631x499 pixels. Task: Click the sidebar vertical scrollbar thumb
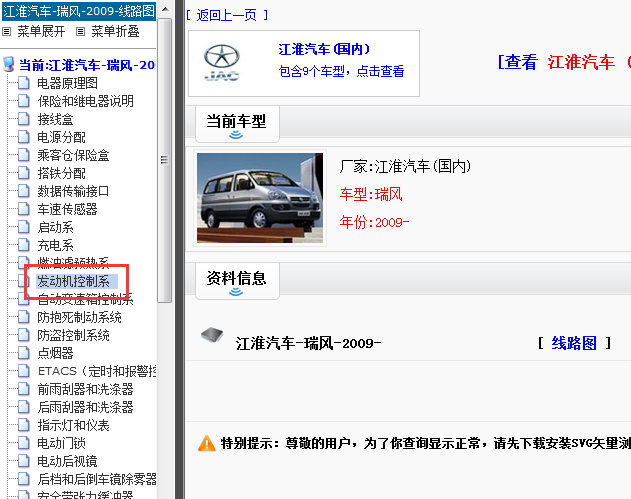(x=164, y=160)
